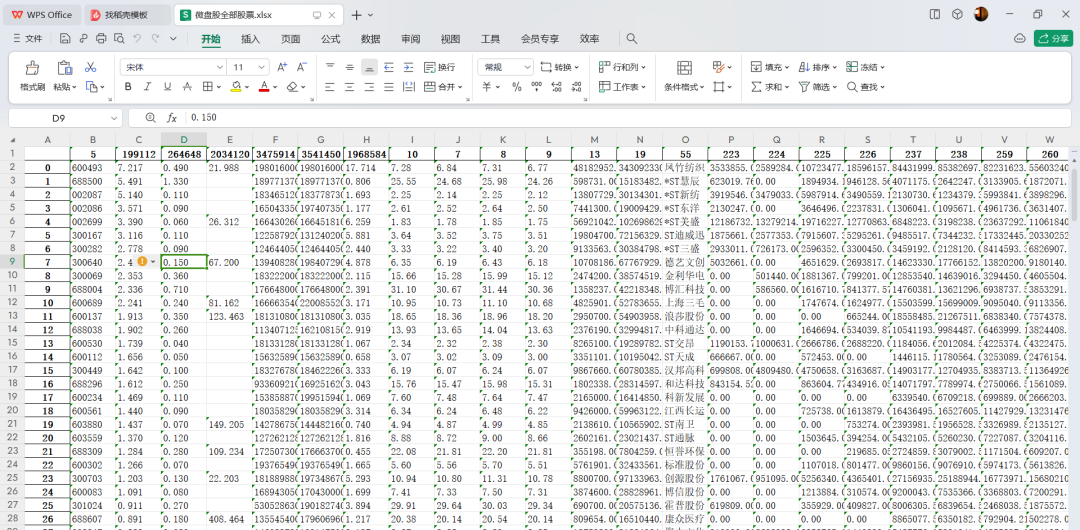Click the Format Painter (格式刷) icon

pyautogui.click(x=32, y=68)
